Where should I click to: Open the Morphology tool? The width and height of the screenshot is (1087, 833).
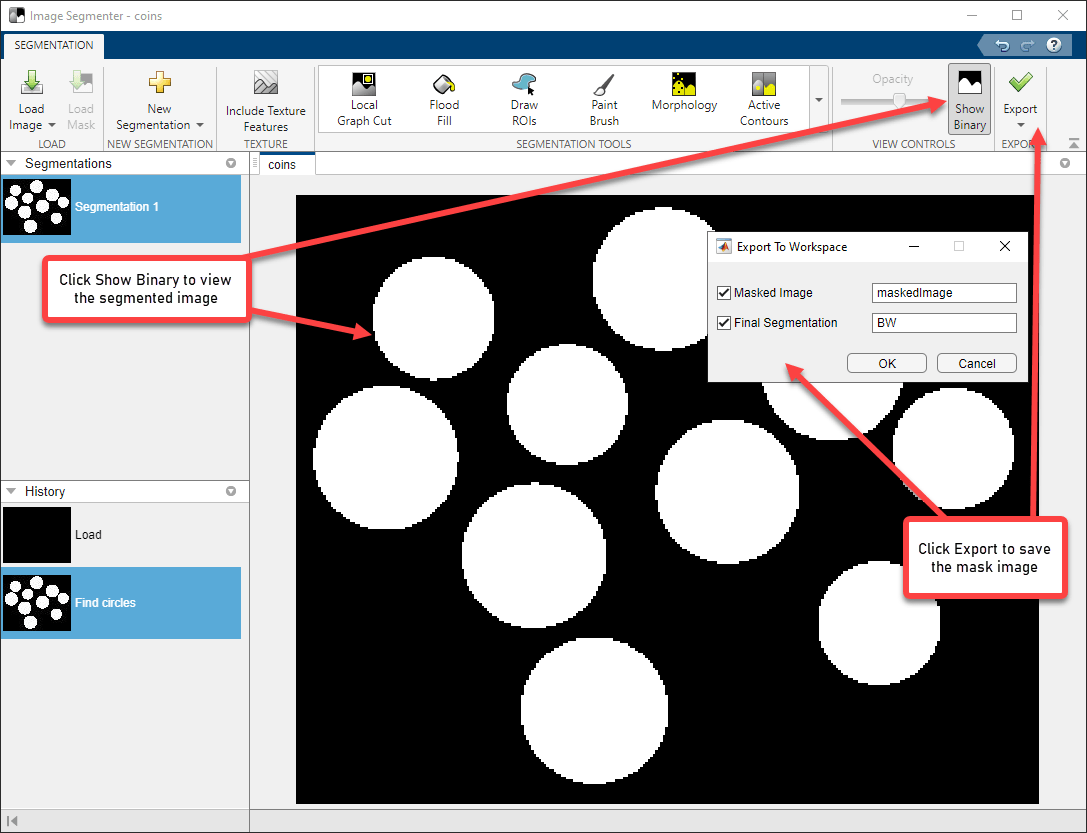point(684,92)
